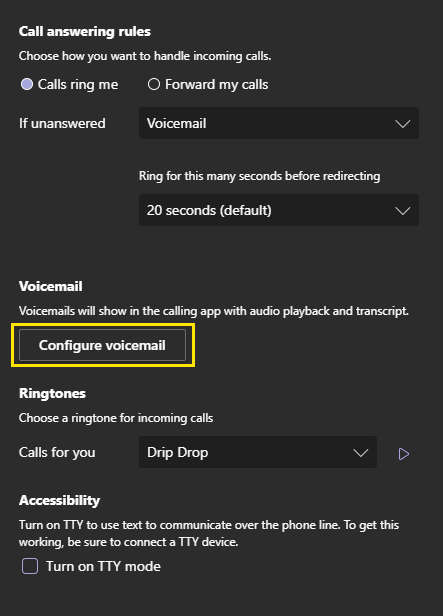Click the Accessibility section heading

(59, 500)
